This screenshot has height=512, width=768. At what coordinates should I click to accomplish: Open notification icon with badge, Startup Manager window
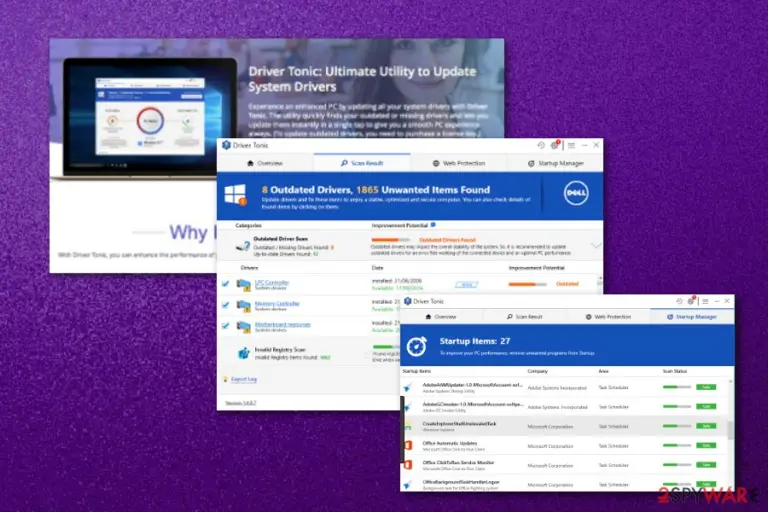(691, 301)
